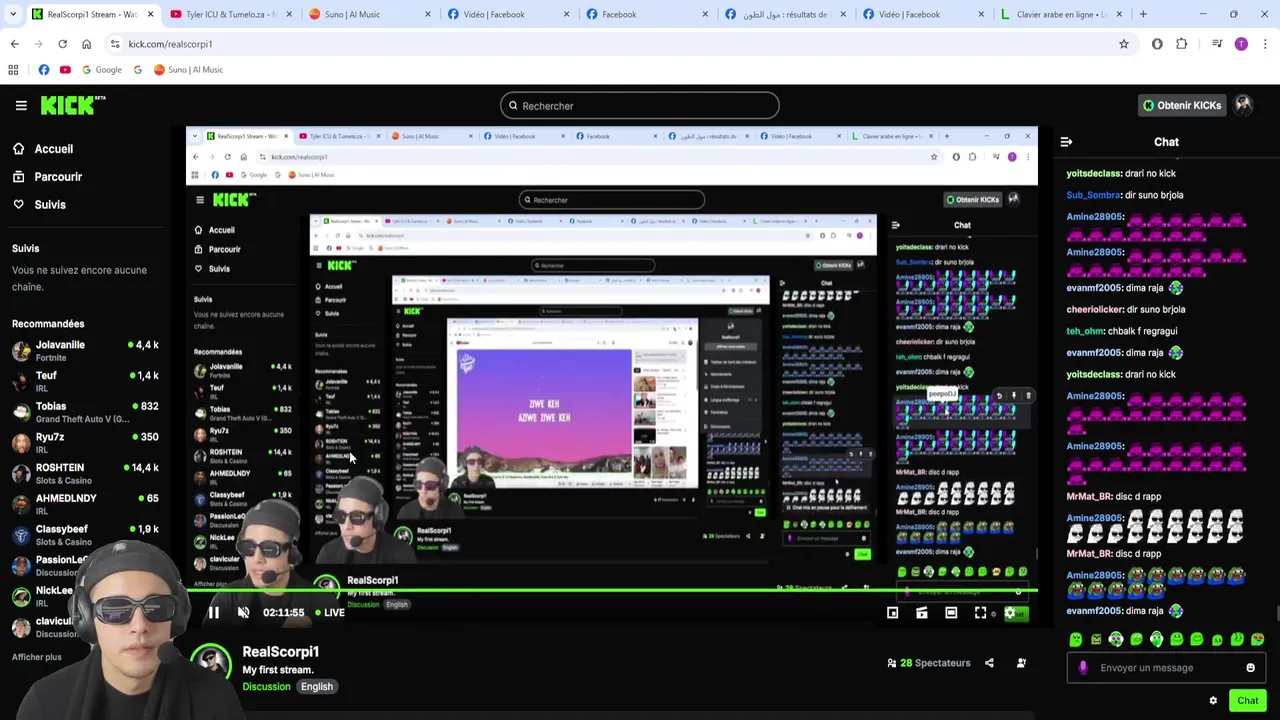Focus the Envoyer un message field
The width and height of the screenshot is (1280, 720).
1165,668
